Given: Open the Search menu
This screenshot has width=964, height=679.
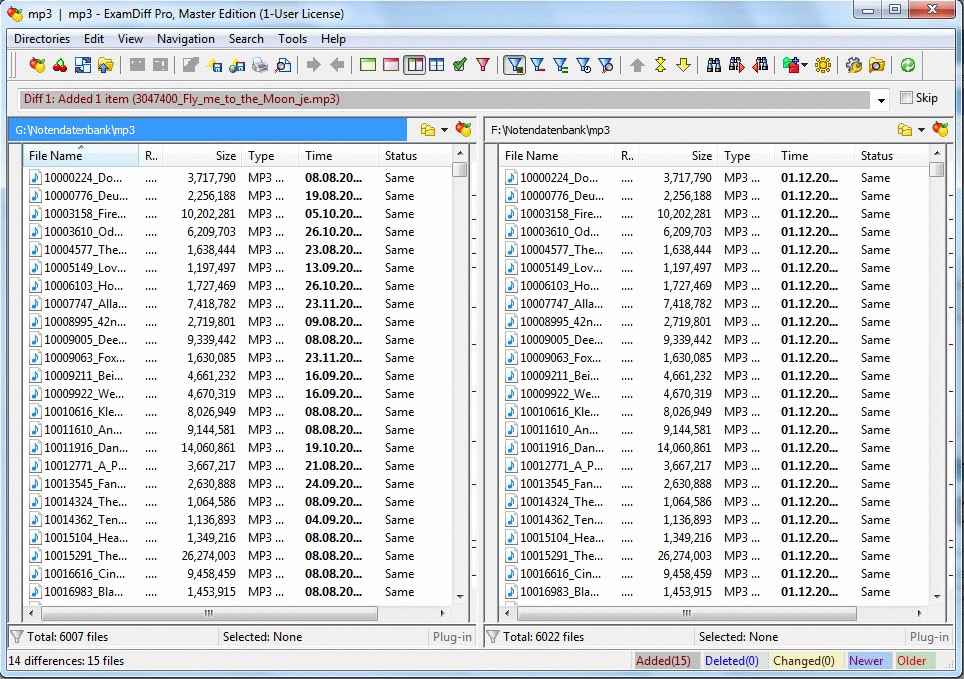Looking at the screenshot, I should click(x=246, y=39).
